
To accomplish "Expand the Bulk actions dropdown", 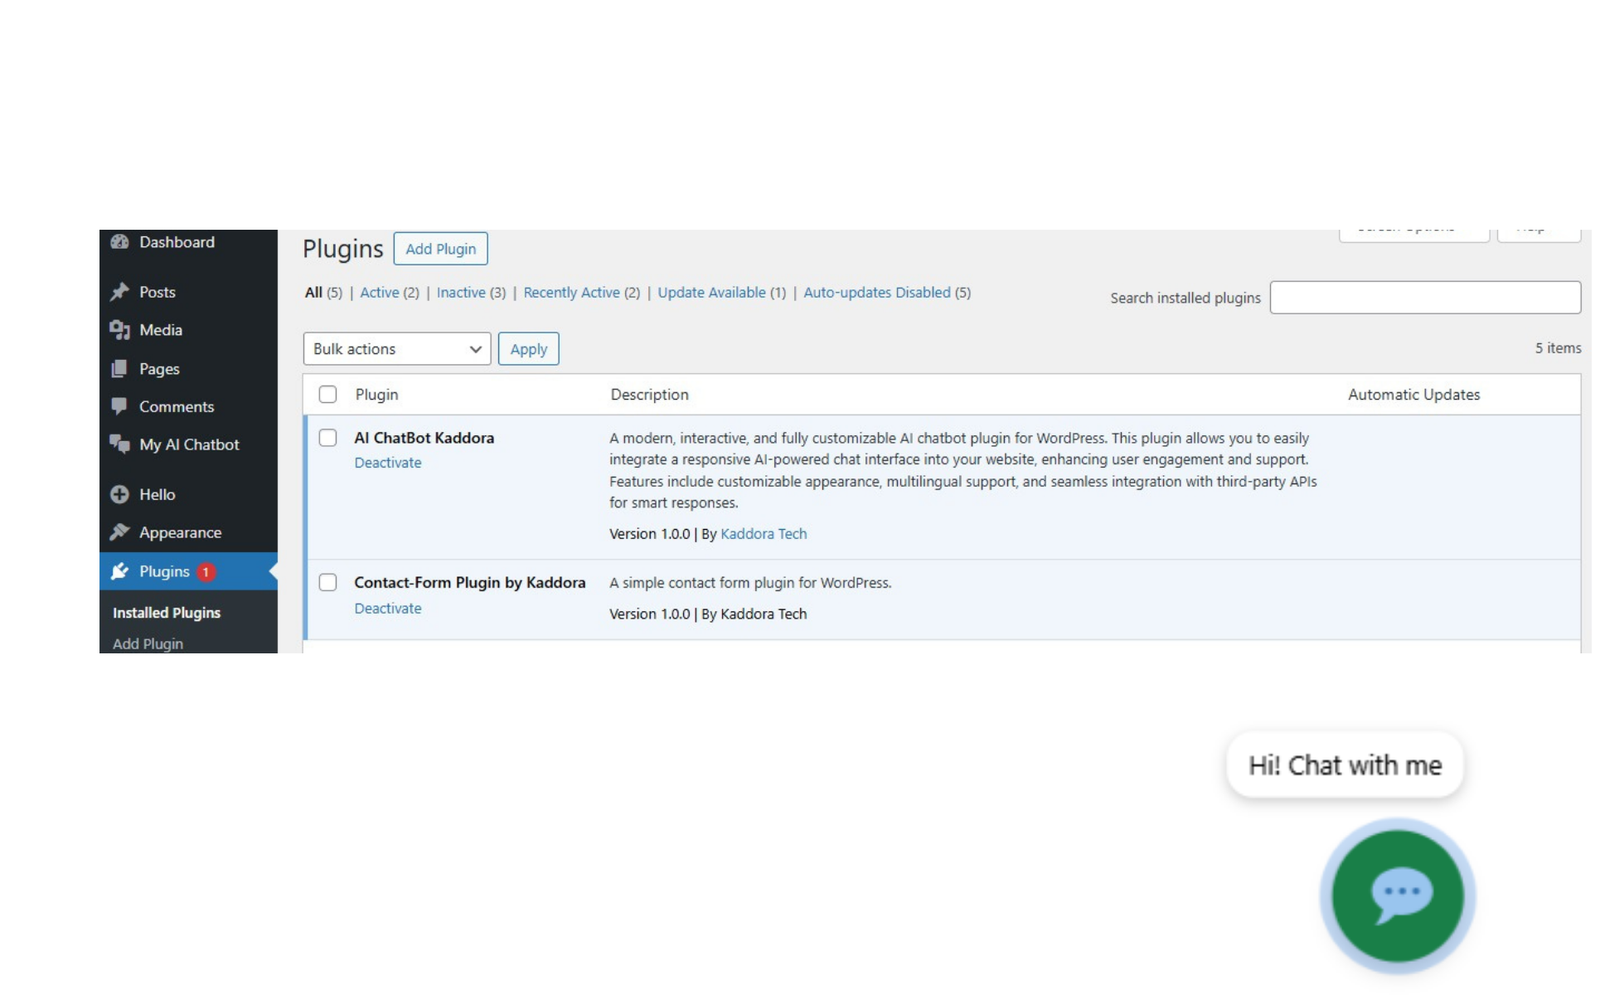I will 396,349.
